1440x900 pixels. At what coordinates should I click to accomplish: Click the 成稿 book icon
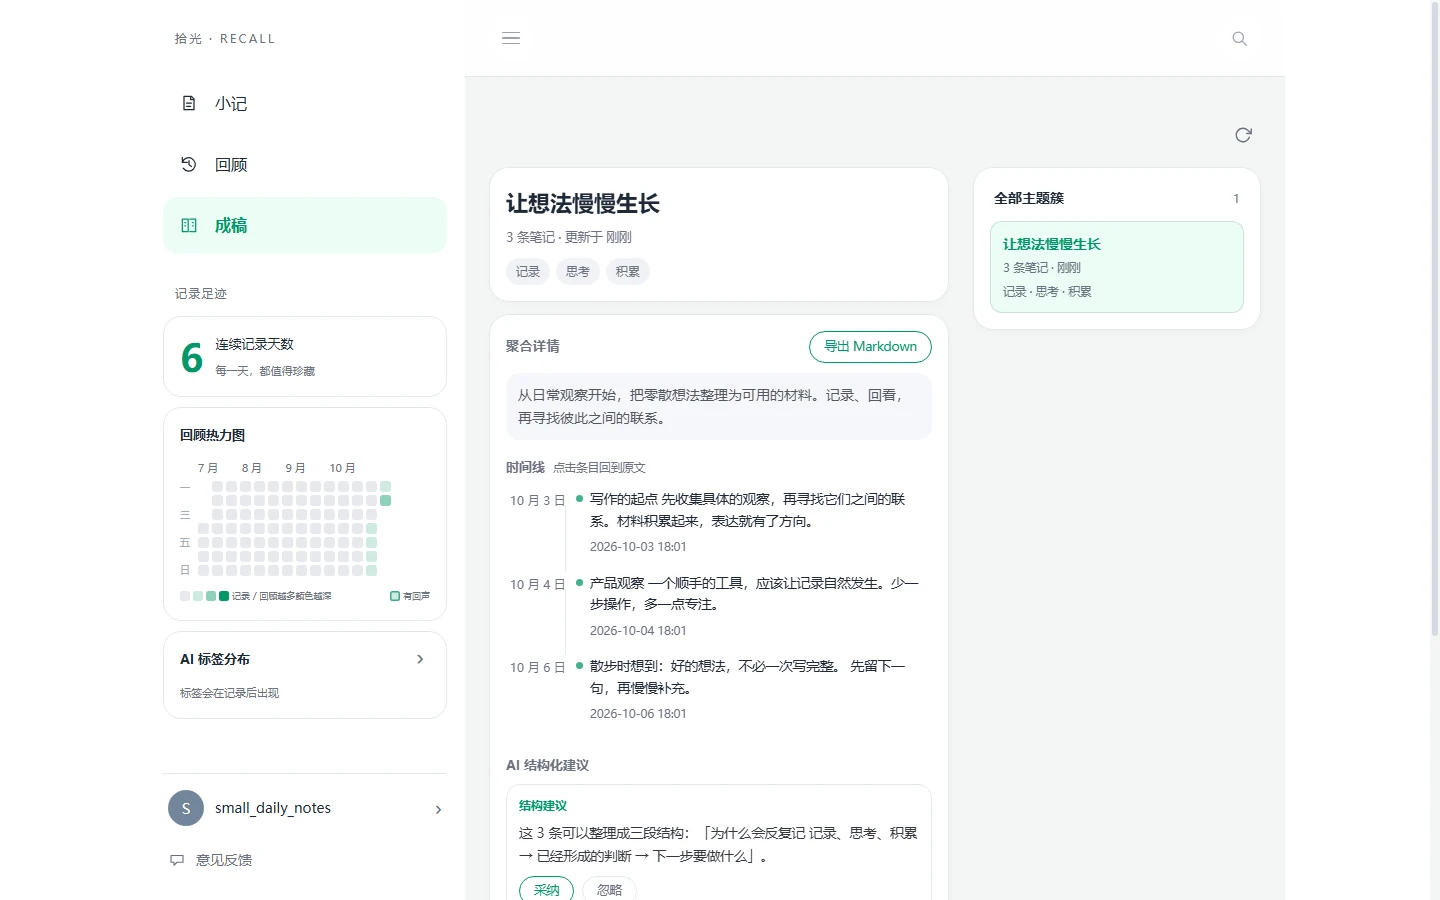[189, 225]
